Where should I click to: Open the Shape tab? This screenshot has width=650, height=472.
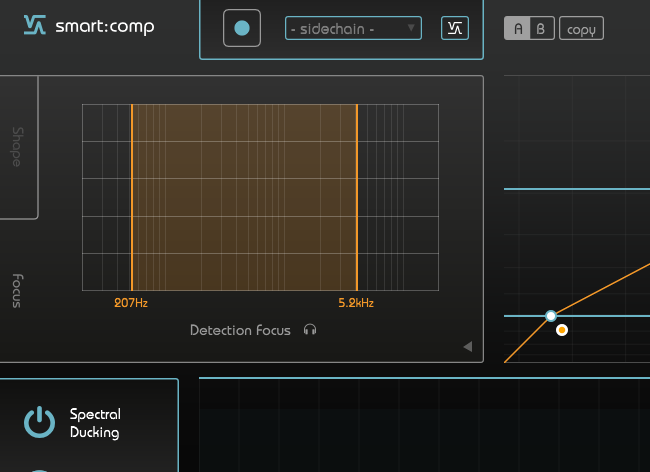tap(17, 147)
